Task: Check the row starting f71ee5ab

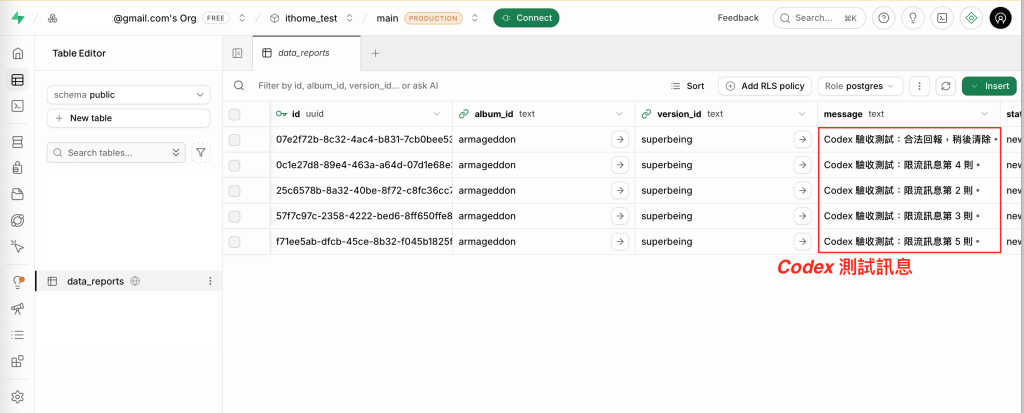Action: tap(234, 242)
